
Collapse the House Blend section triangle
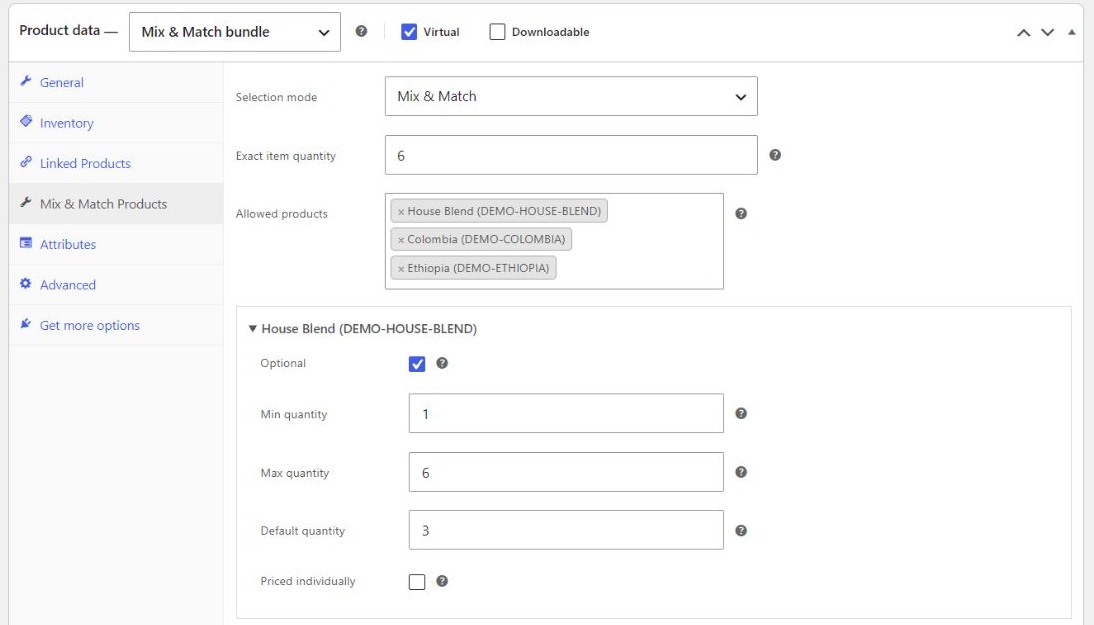(253, 328)
